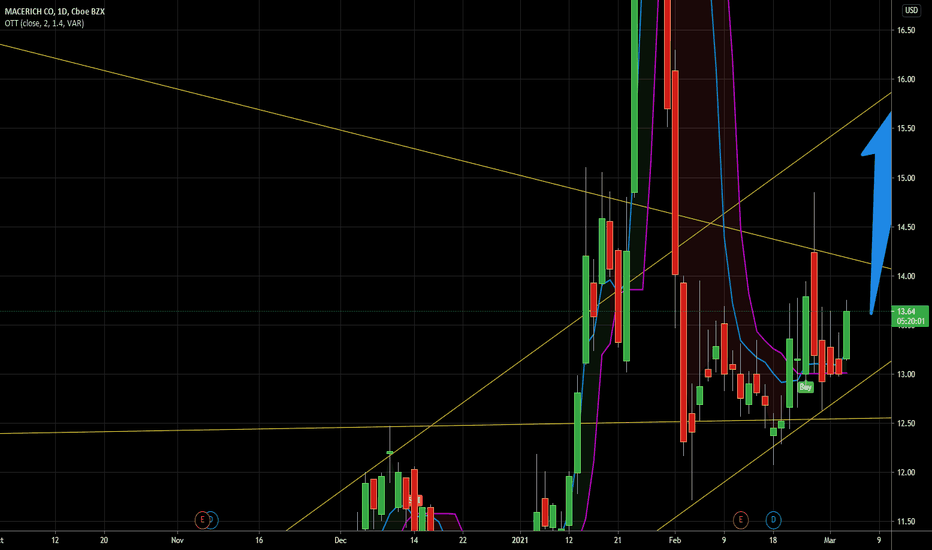
Task: Click the blue D dividend marker in February
Action: pyautogui.click(x=773, y=520)
